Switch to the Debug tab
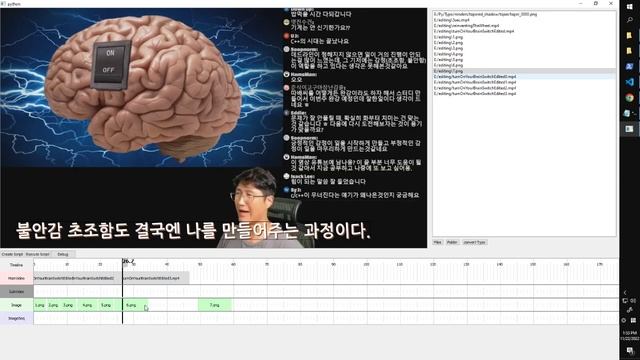 [x=63, y=254]
